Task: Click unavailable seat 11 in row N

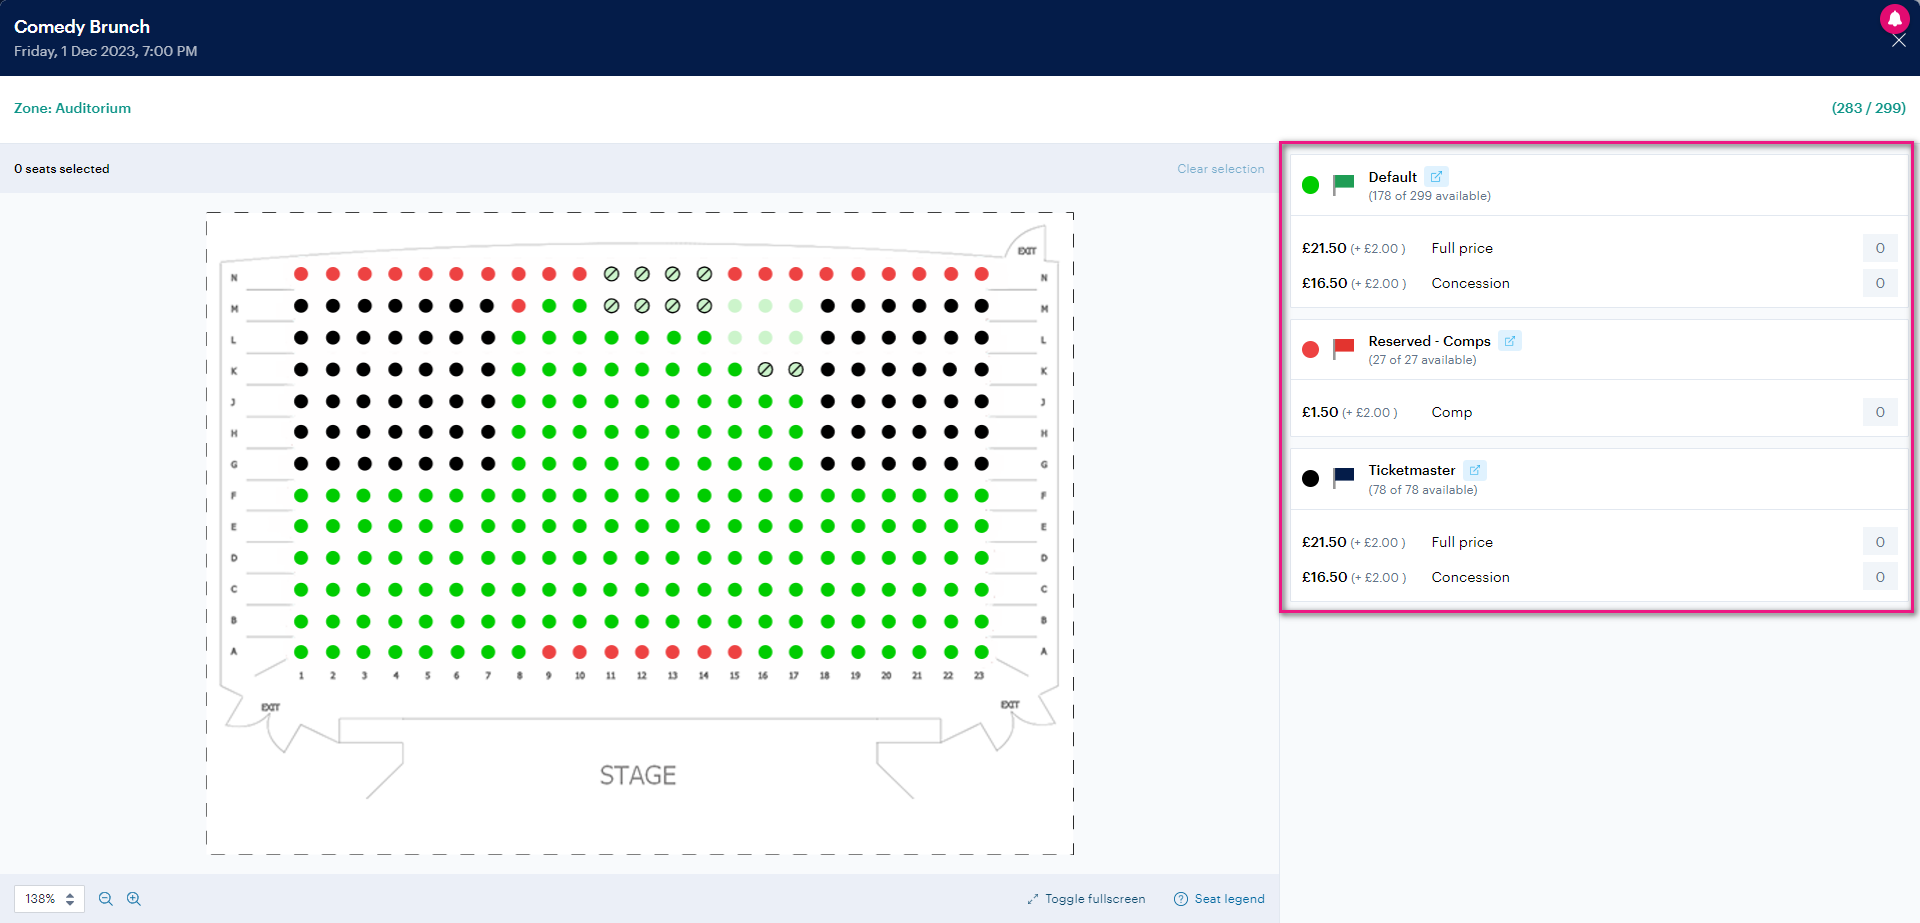Action: click(x=611, y=274)
